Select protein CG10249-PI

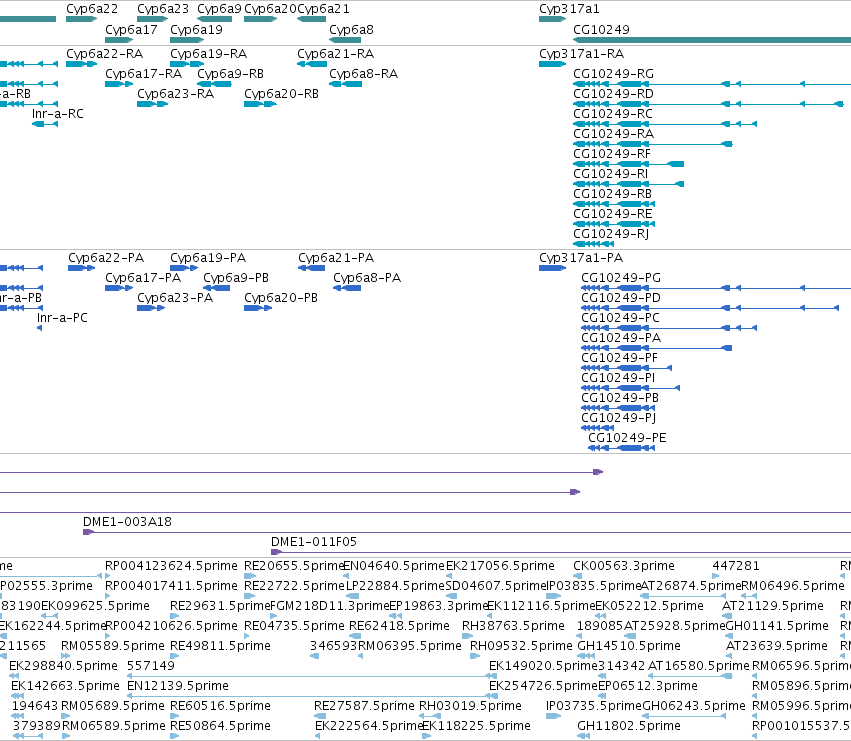click(x=631, y=388)
